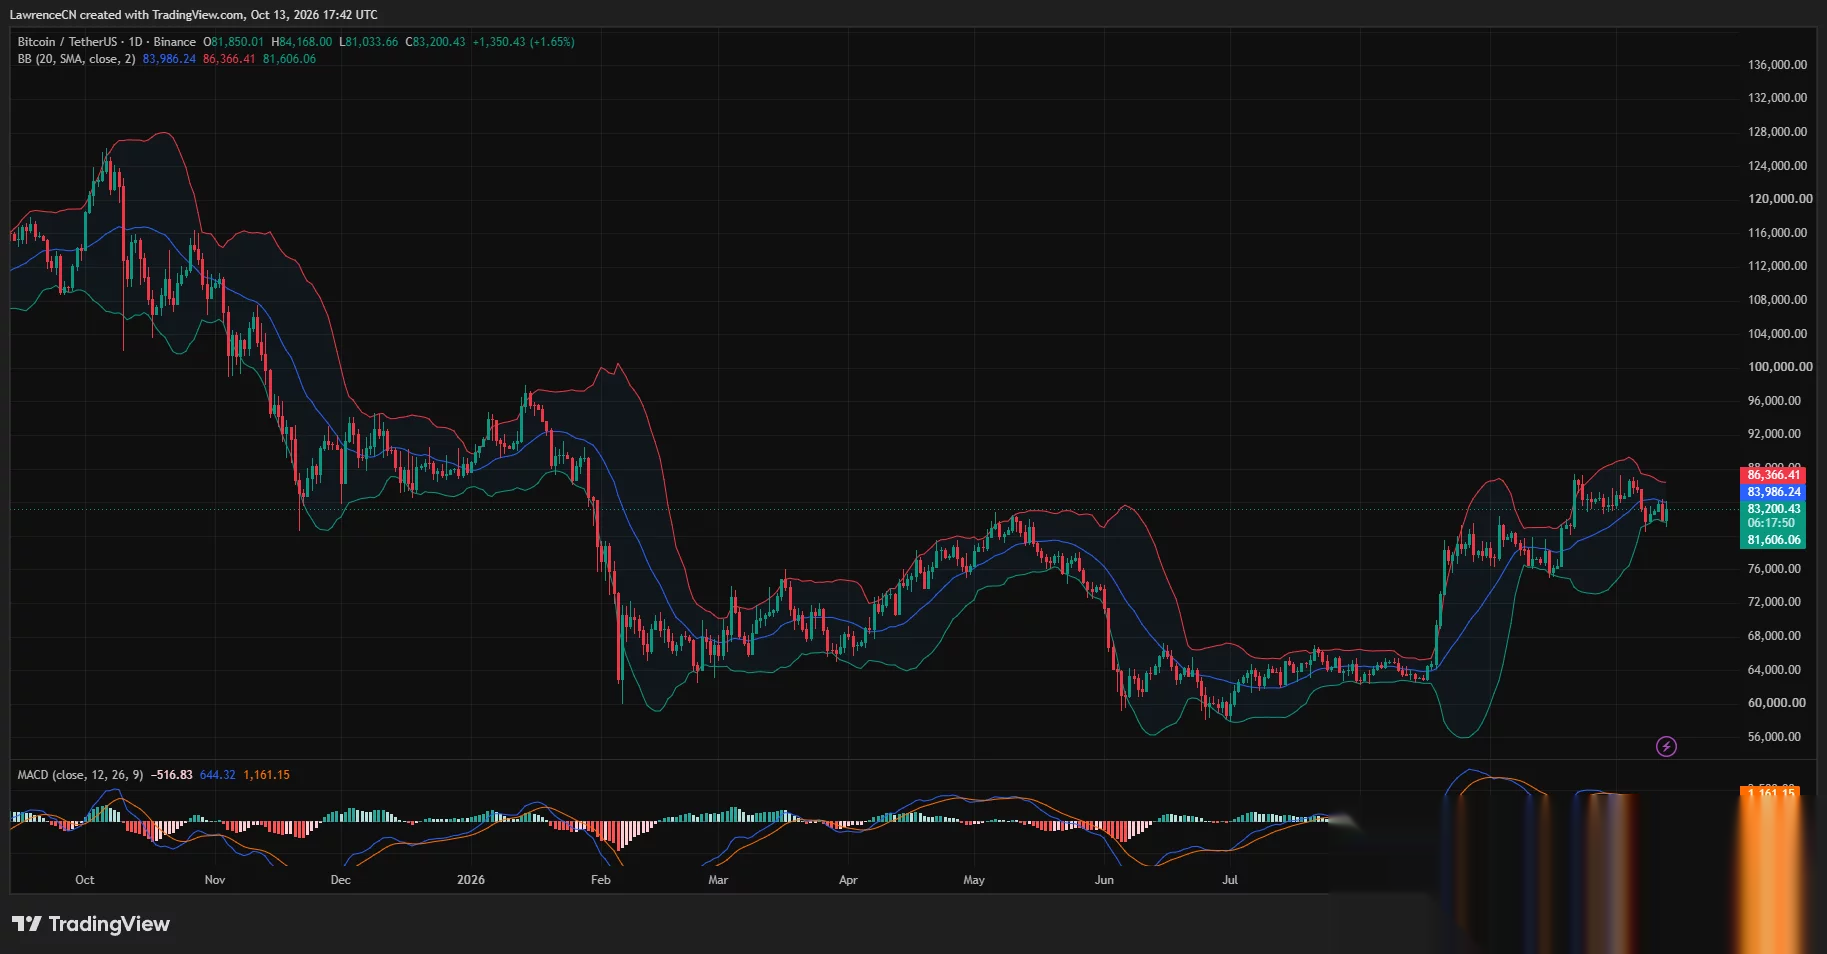Select the Bitcoin / TetherUS symbol title
The image size is (1827, 954).
[66, 42]
